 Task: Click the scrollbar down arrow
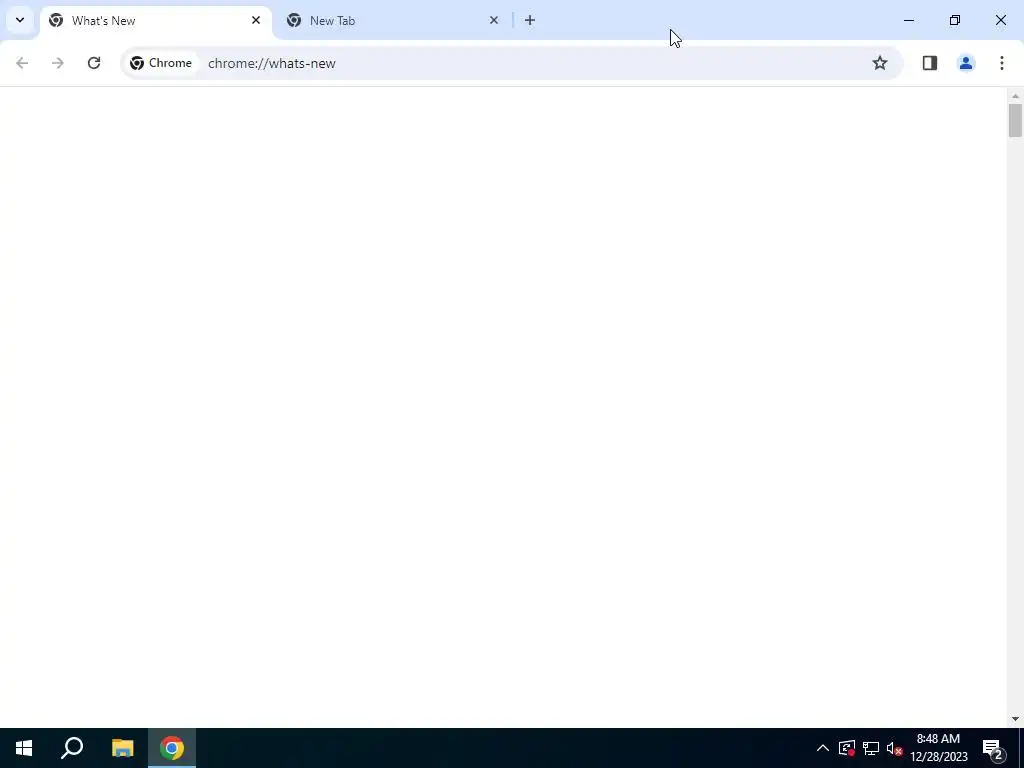(x=1015, y=719)
